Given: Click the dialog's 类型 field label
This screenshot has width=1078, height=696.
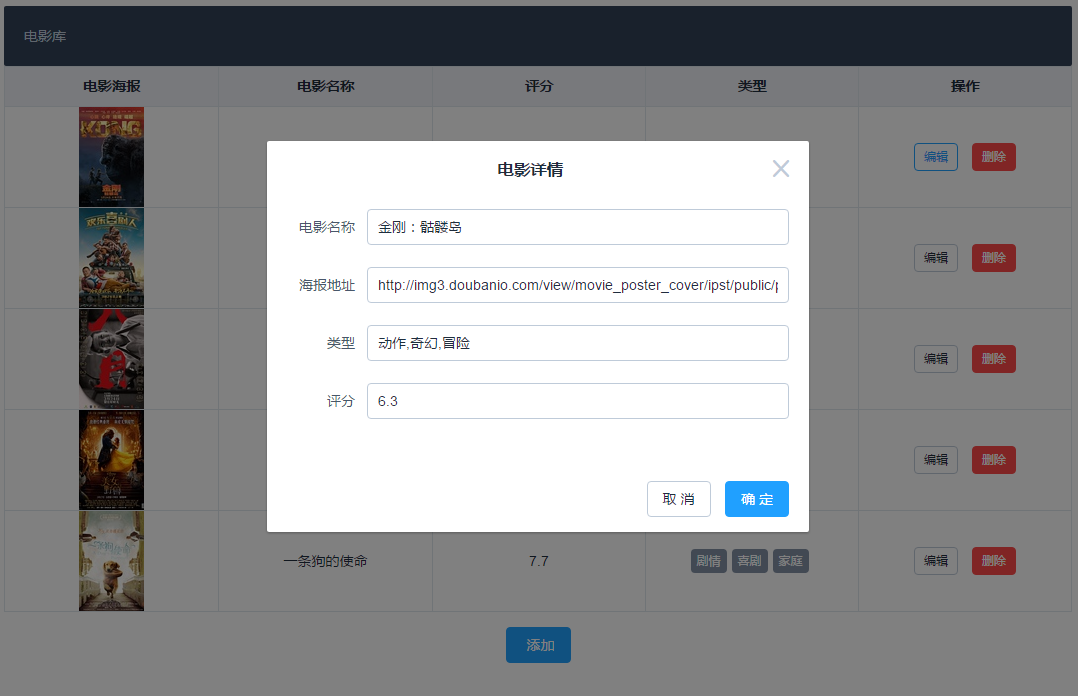Looking at the screenshot, I should pyautogui.click(x=341, y=342).
